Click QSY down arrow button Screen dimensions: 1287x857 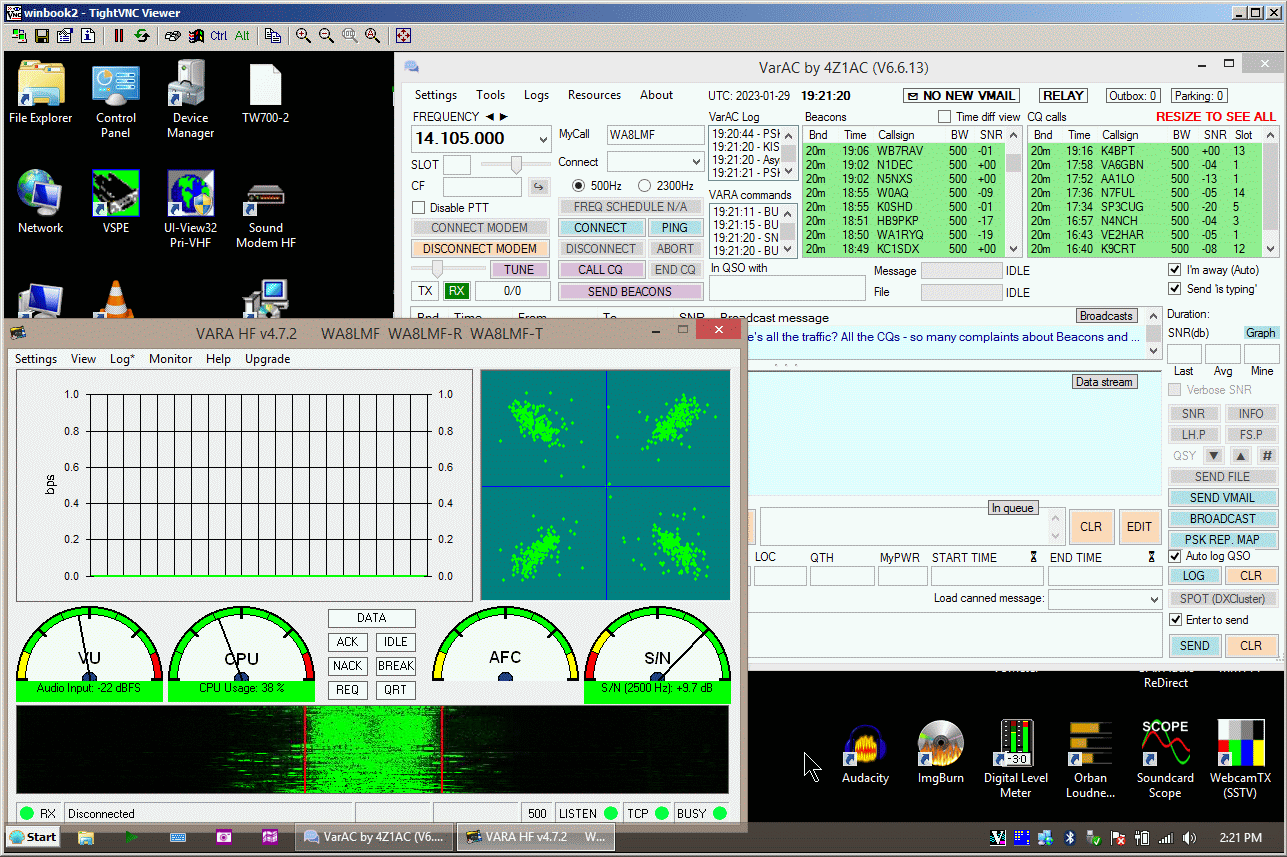click(1212, 455)
